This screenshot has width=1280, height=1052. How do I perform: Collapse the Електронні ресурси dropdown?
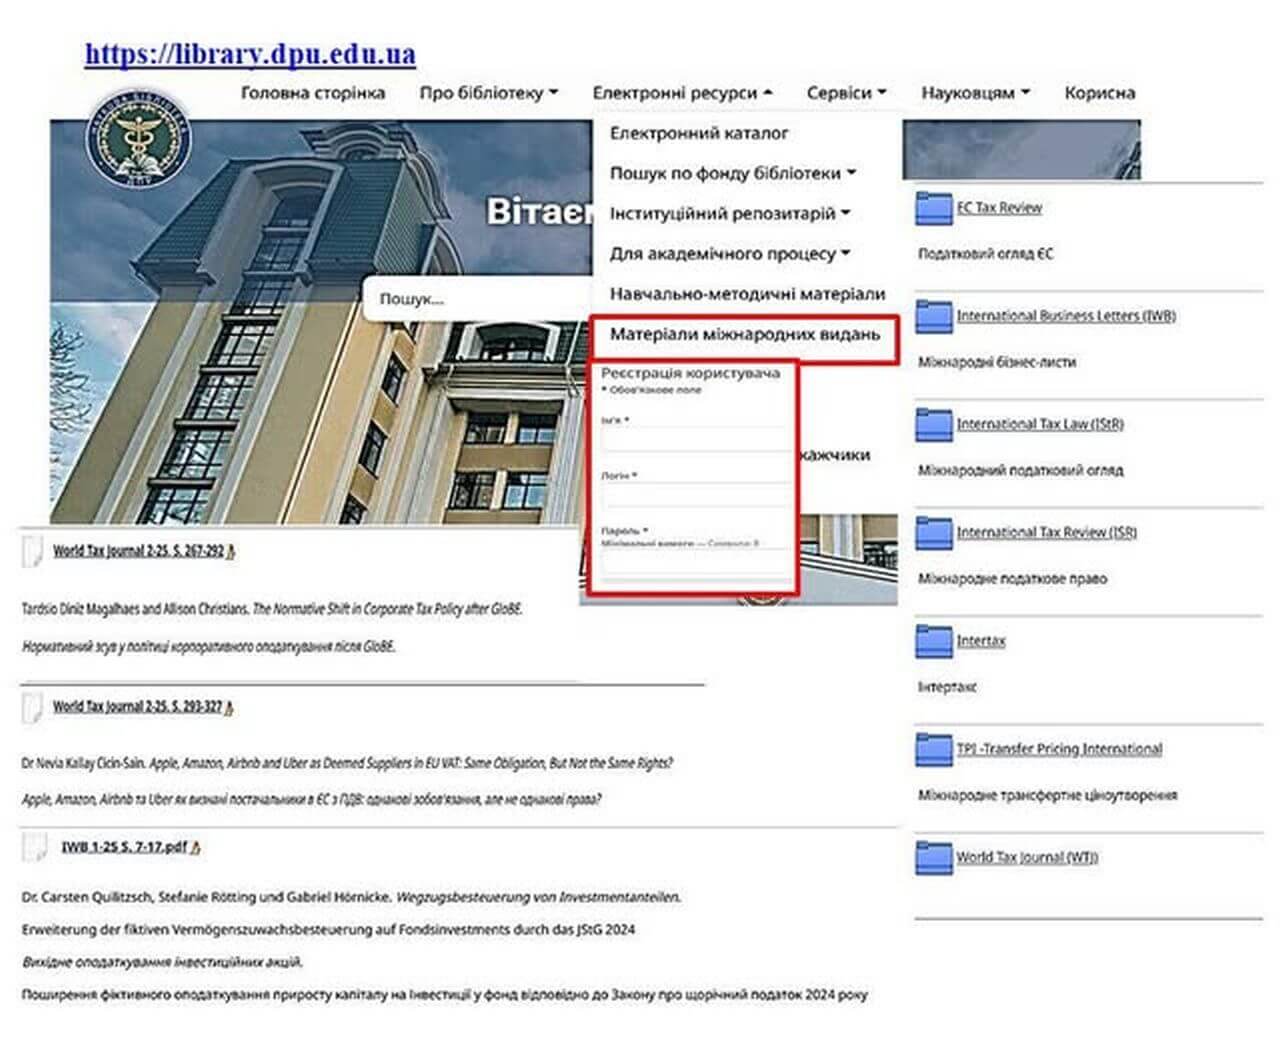coord(682,93)
